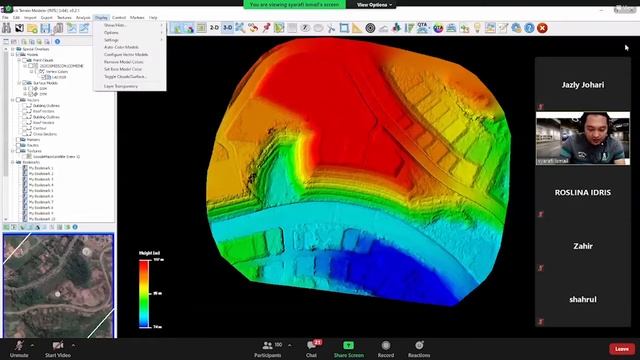The width and height of the screenshot is (640, 360).
Task: Collapse the Surface Models tree node
Action: [x=19, y=83]
